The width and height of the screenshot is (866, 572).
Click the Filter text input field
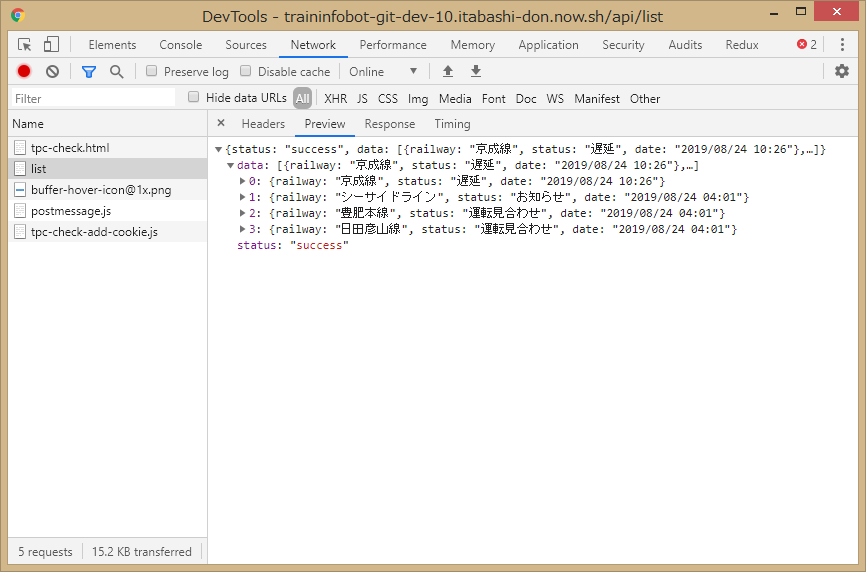click(x=93, y=98)
